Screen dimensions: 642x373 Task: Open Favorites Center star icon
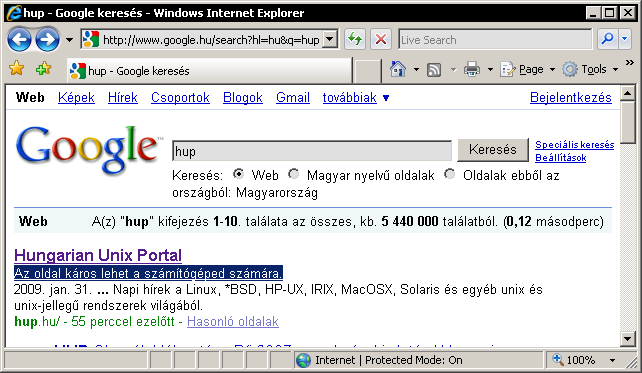pos(17,69)
